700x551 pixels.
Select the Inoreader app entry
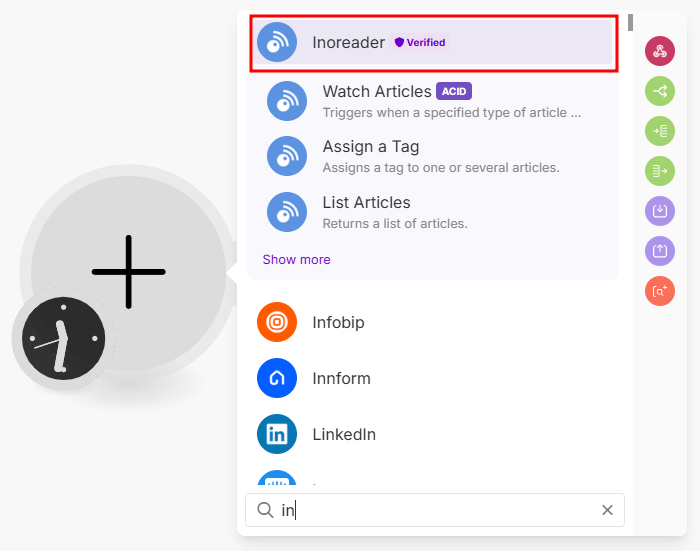click(433, 43)
